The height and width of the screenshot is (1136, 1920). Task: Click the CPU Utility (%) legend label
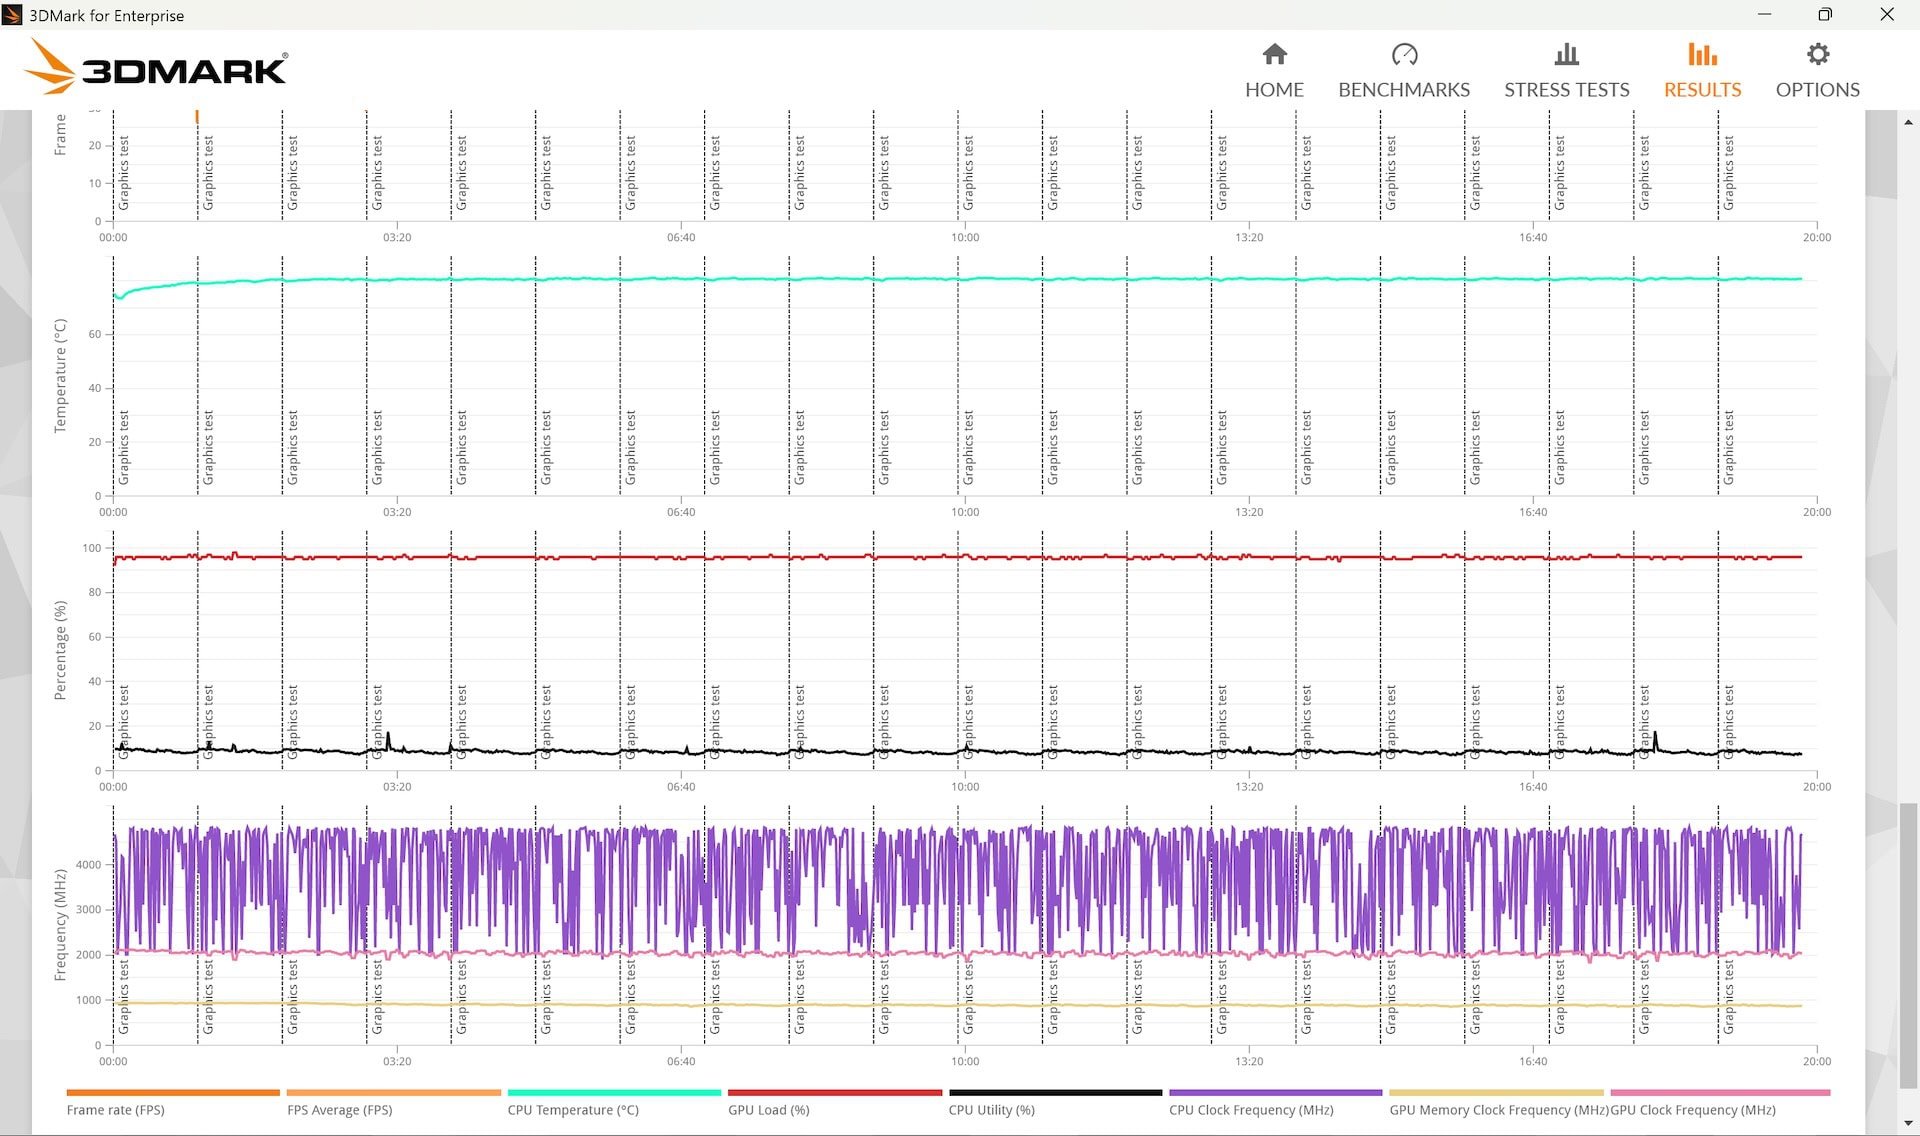[992, 1110]
